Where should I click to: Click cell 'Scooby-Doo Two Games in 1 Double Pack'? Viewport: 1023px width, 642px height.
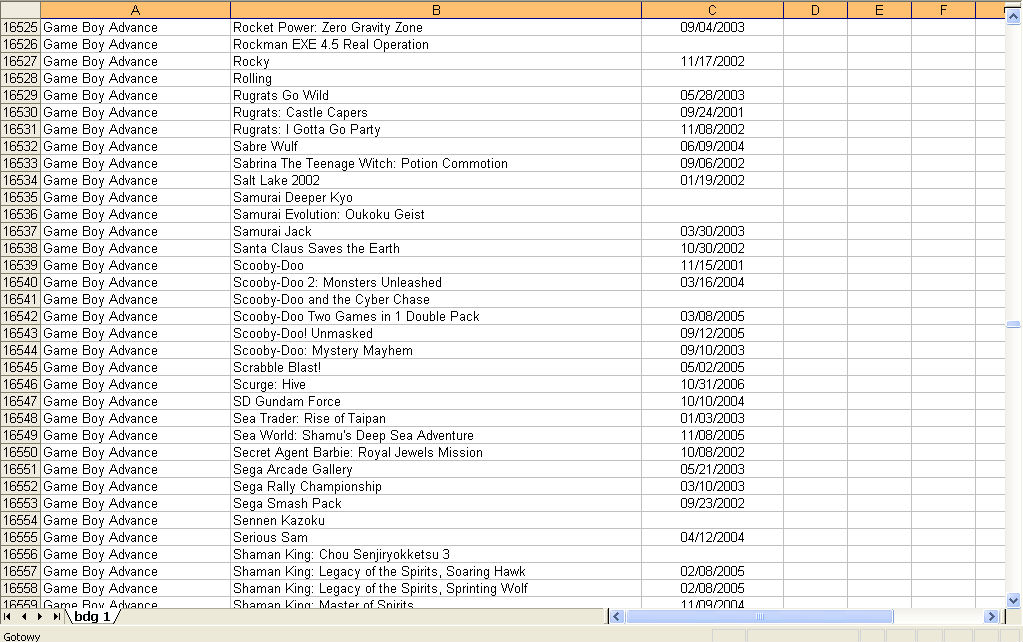coord(436,316)
